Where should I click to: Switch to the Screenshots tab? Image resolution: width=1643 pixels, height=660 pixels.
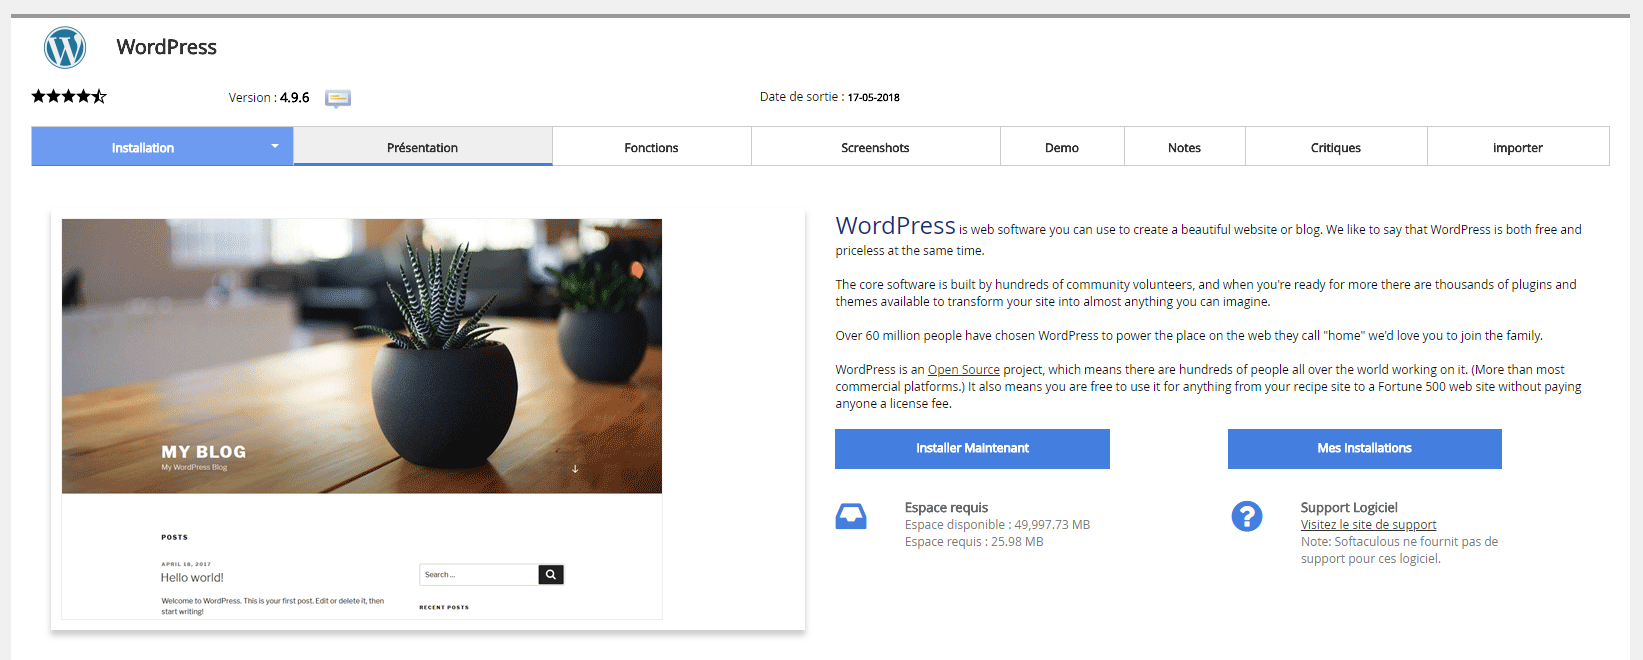tap(875, 147)
